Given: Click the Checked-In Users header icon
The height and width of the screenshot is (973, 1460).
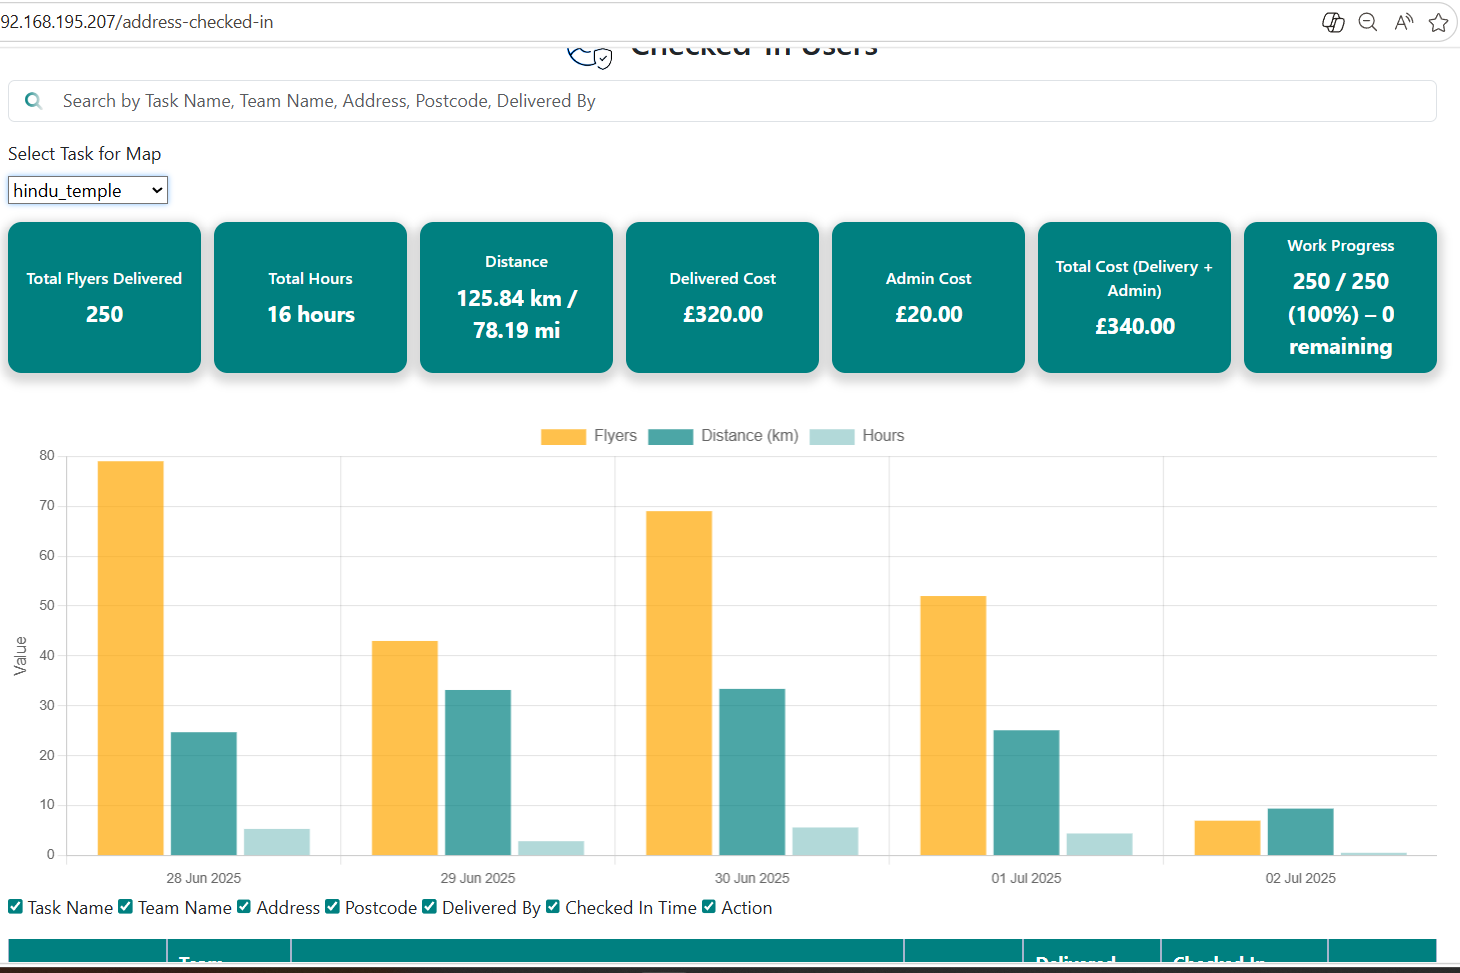Looking at the screenshot, I should pyautogui.click(x=589, y=56).
